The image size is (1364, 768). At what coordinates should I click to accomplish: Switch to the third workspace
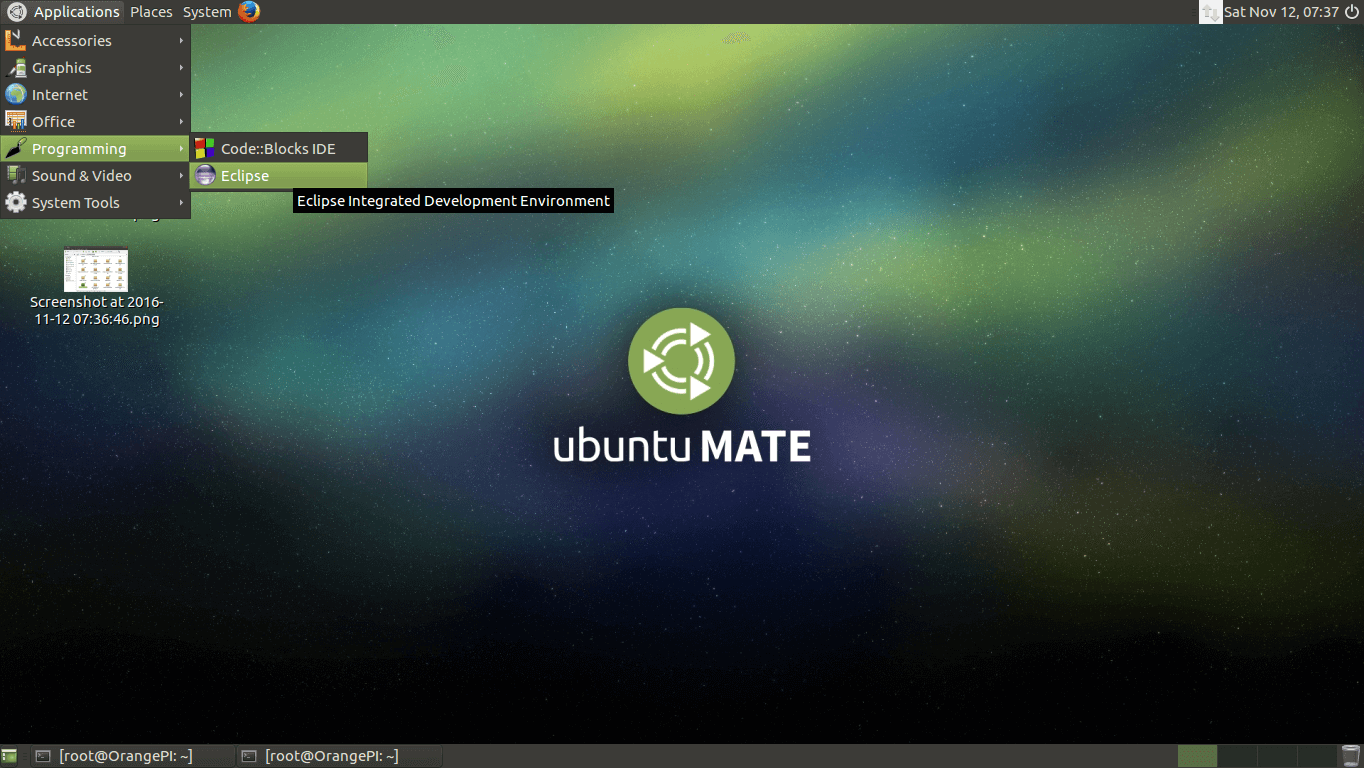1277,756
